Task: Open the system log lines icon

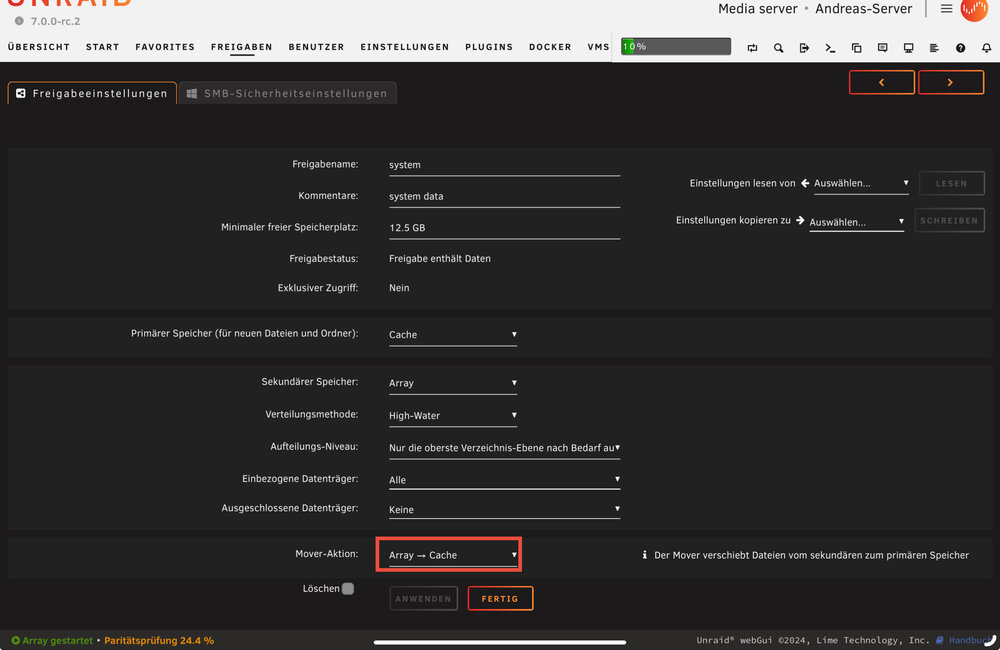Action: point(934,48)
